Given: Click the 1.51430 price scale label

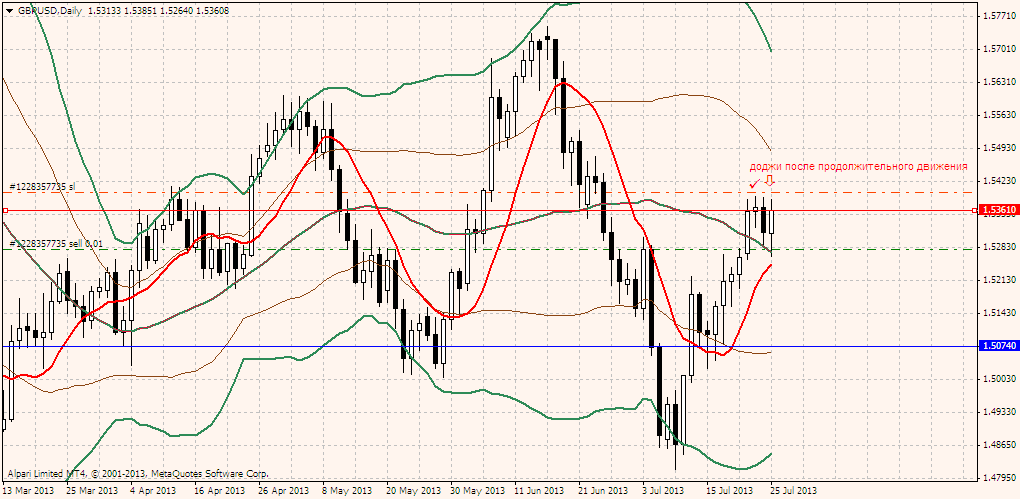Looking at the screenshot, I should (1000, 313).
